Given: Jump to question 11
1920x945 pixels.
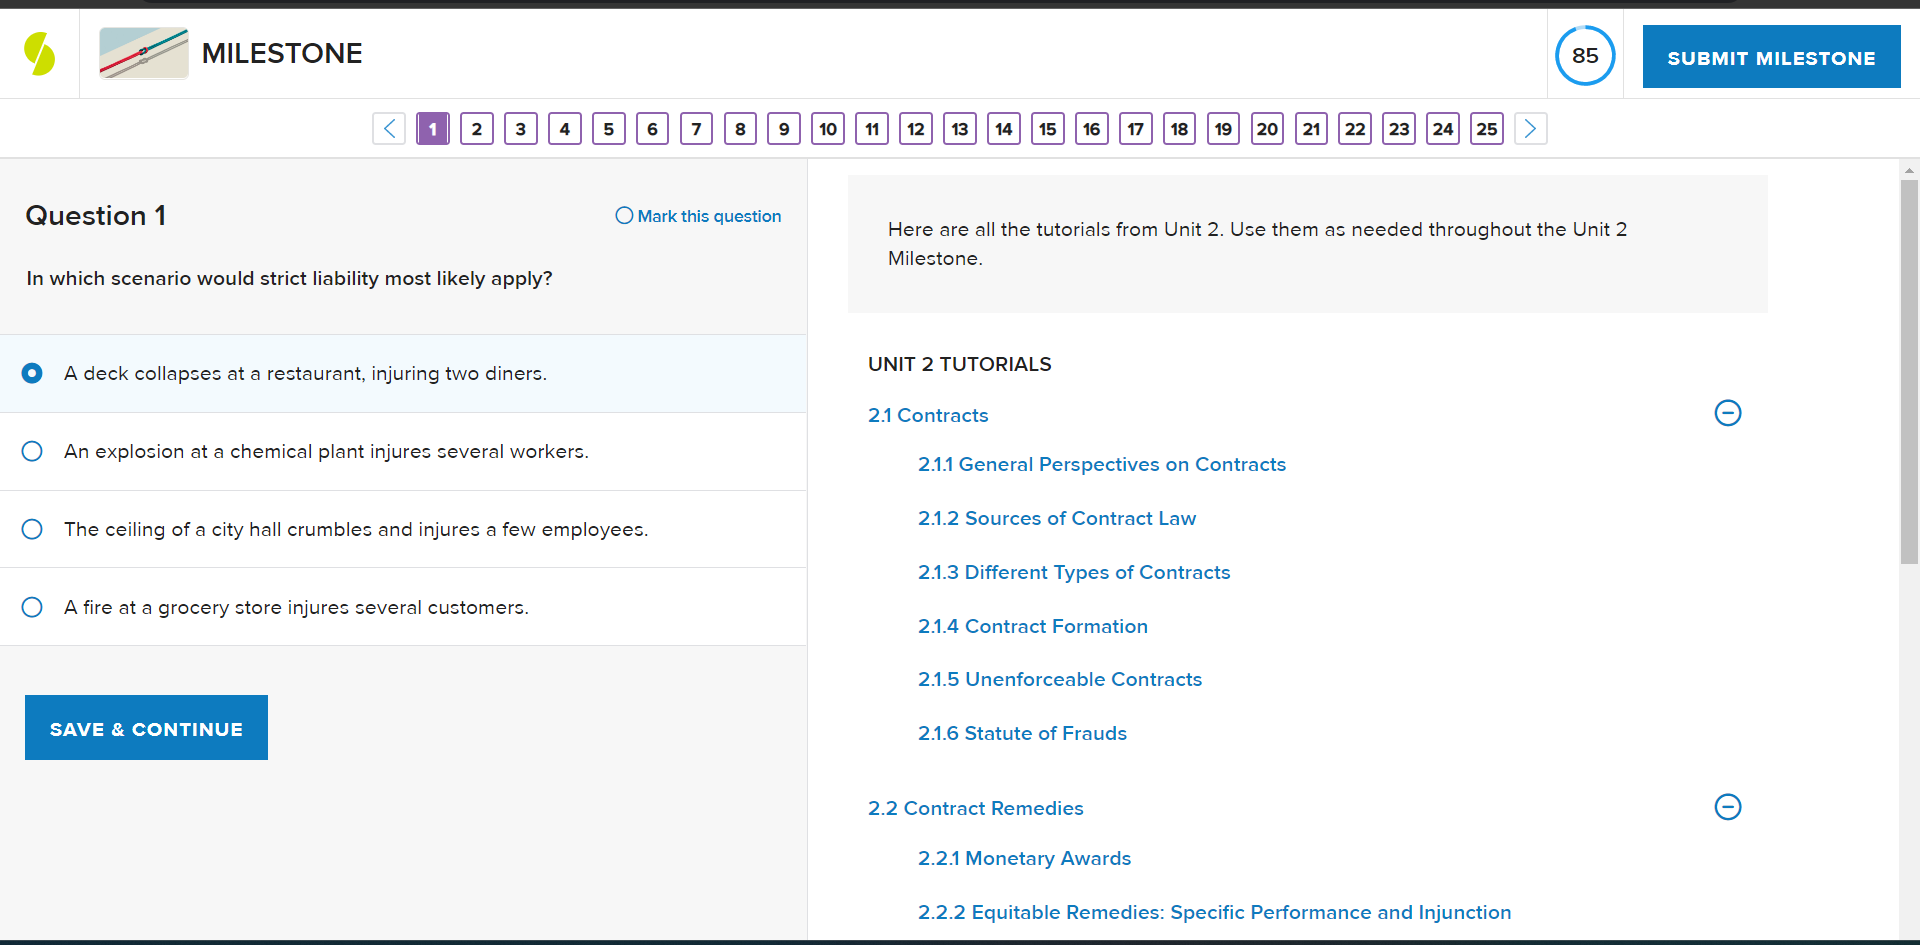Looking at the screenshot, I should click(872, 129).
